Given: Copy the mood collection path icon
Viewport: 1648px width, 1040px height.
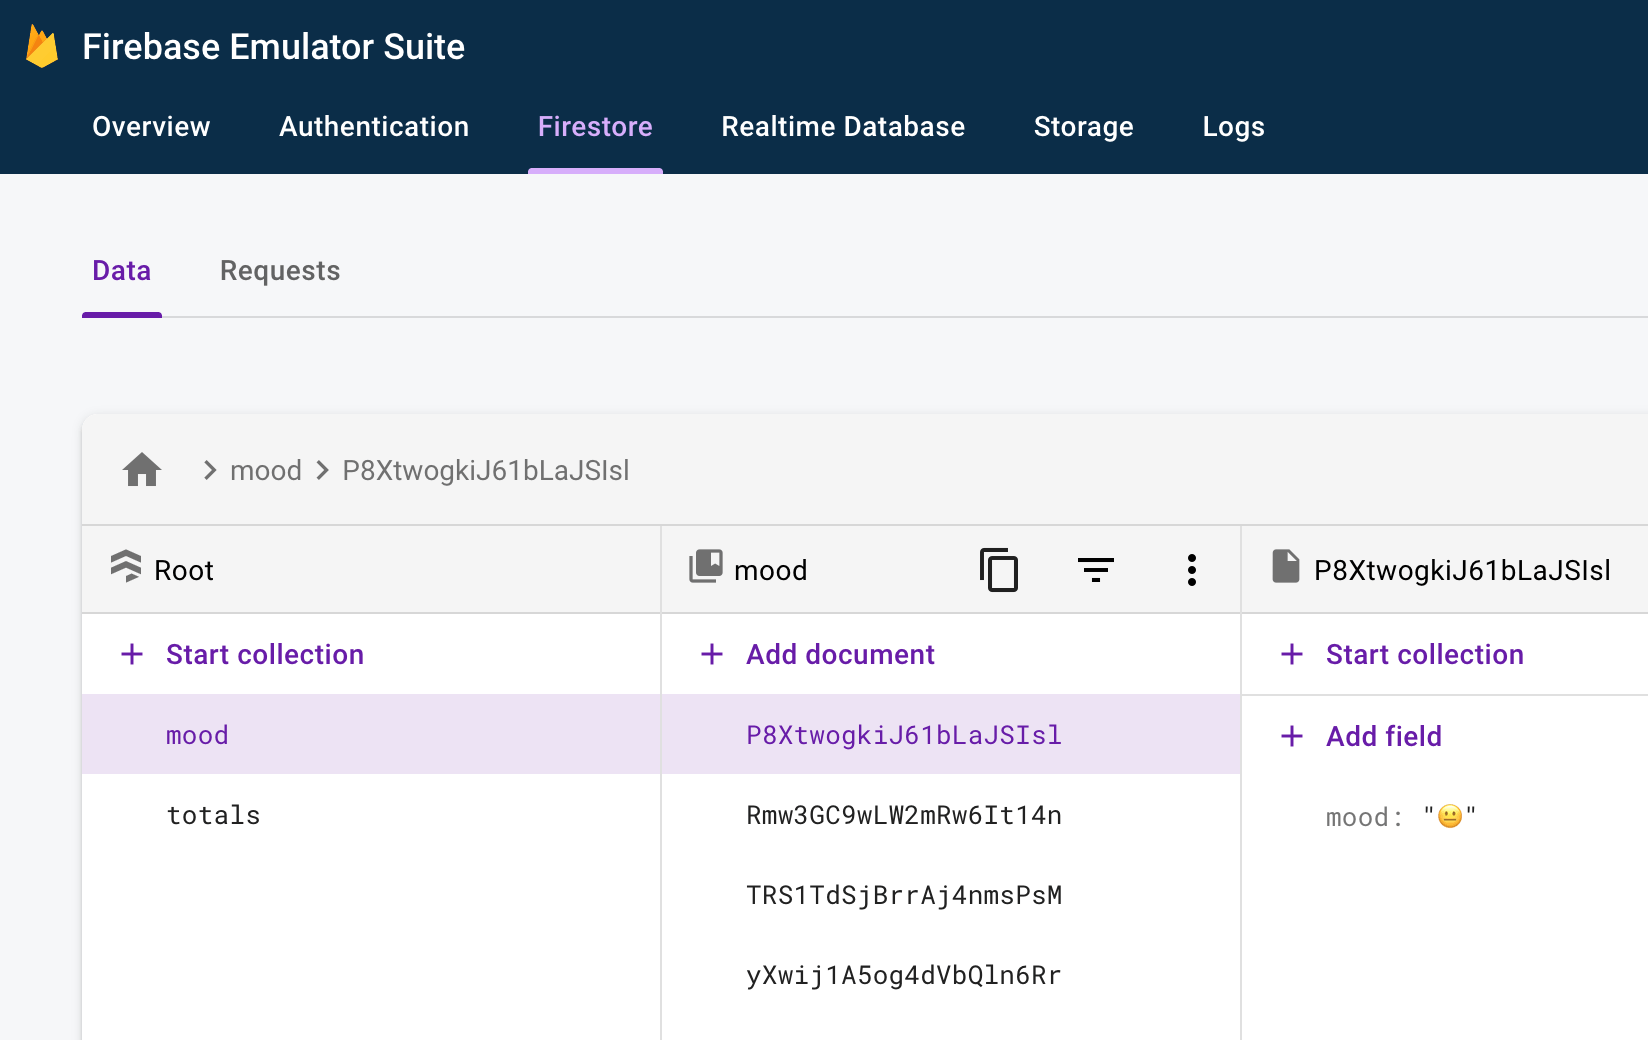Looking at the screenshot, I should click(999, 570).
